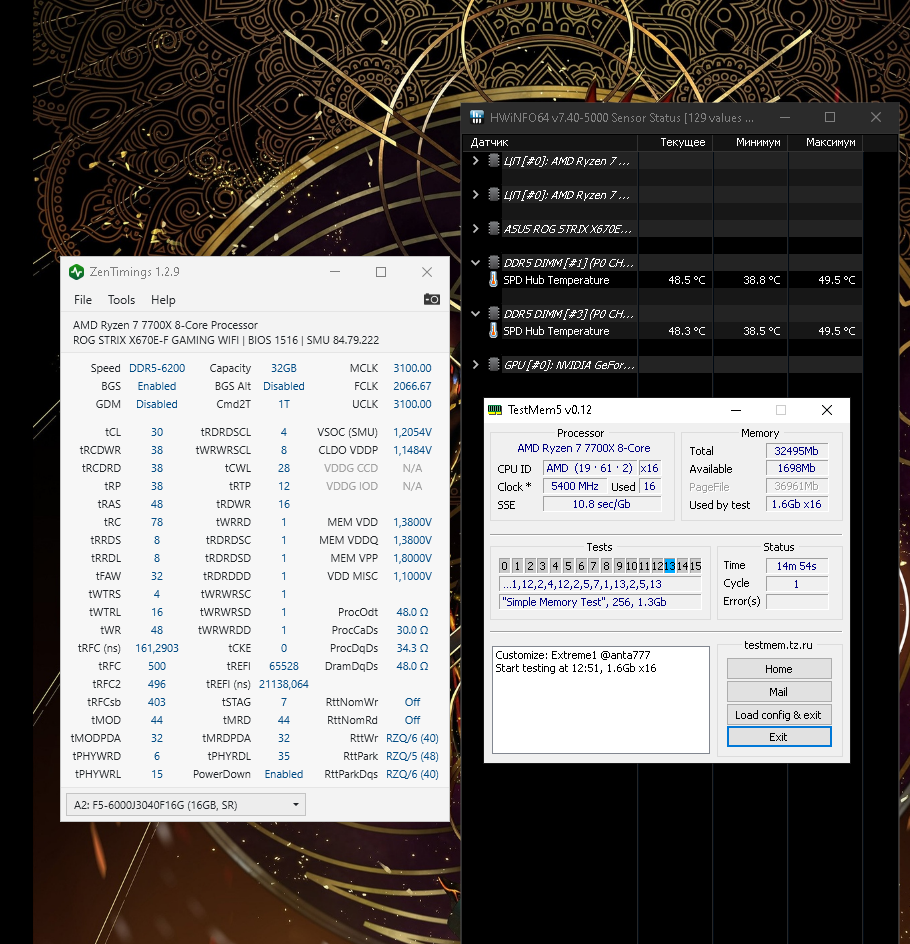Click the Exit button in TestMem5
The height and width of the screenshot is (944, 910).
(x=779, y=737)
